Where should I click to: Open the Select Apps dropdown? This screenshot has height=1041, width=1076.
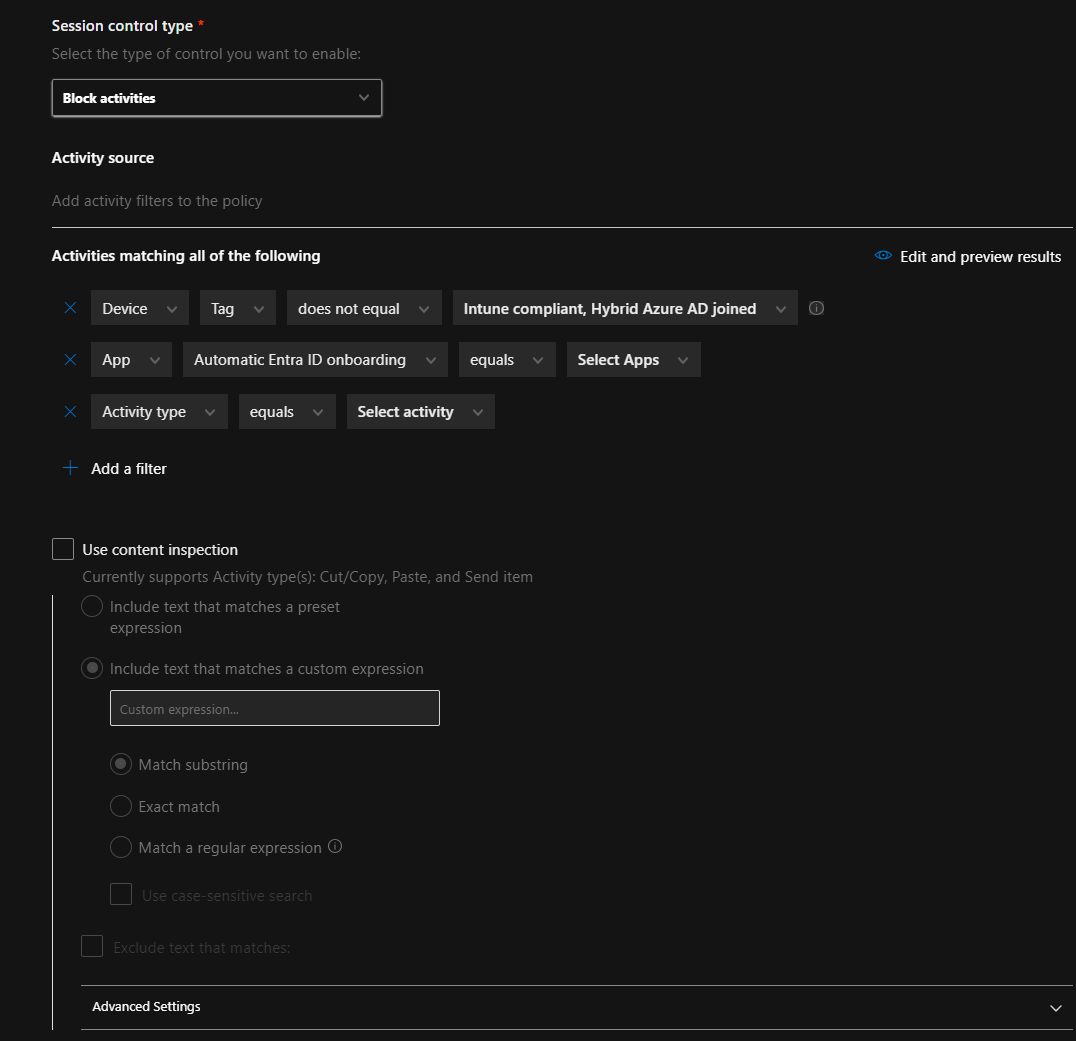click(x=633, y=360)
